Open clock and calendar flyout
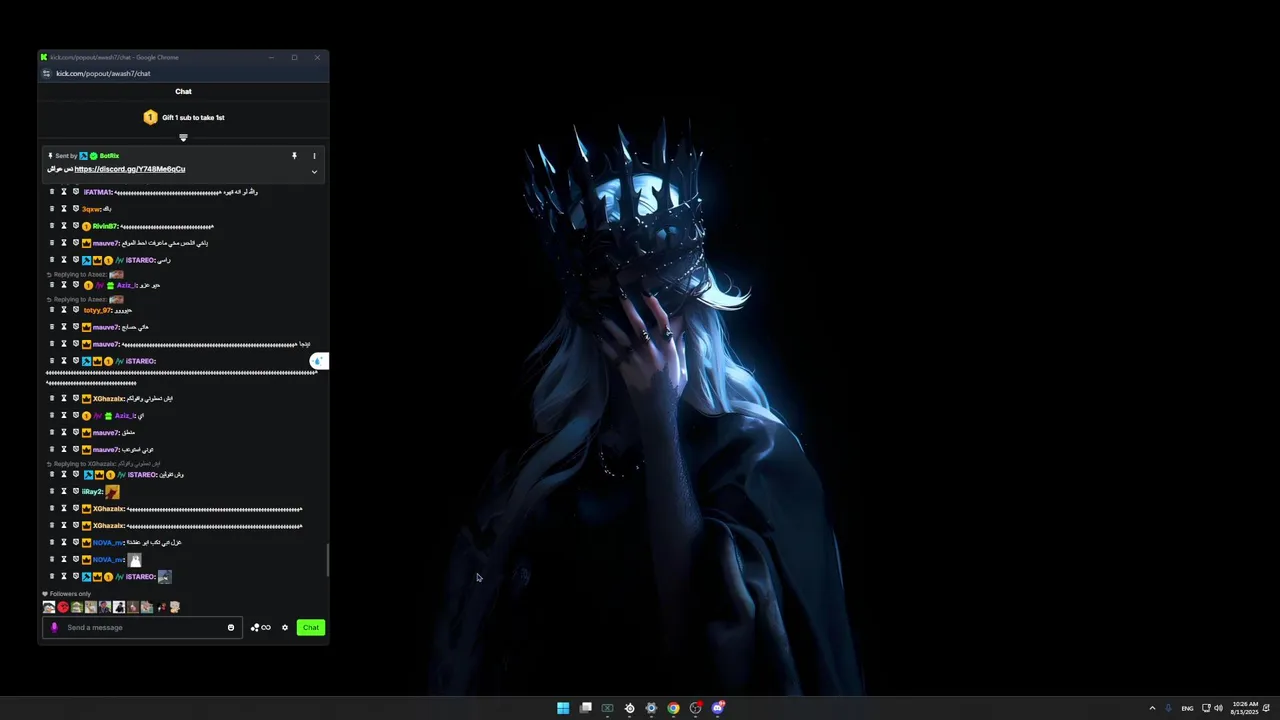Viewport: 1280px width, 720px height. click(1245, 708)
